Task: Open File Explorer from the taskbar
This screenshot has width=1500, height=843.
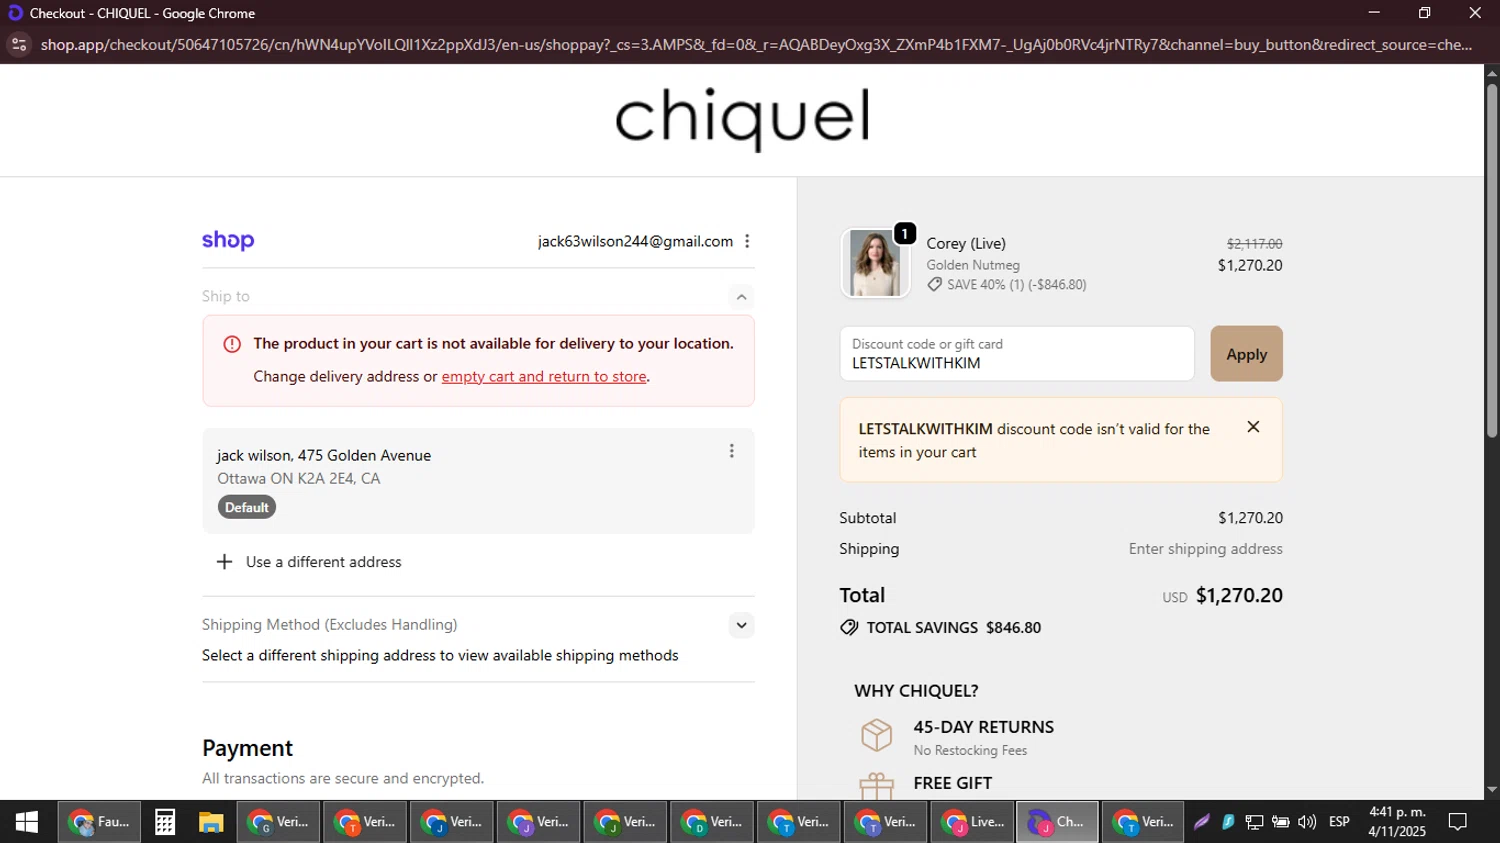Action: pos(211,822)
